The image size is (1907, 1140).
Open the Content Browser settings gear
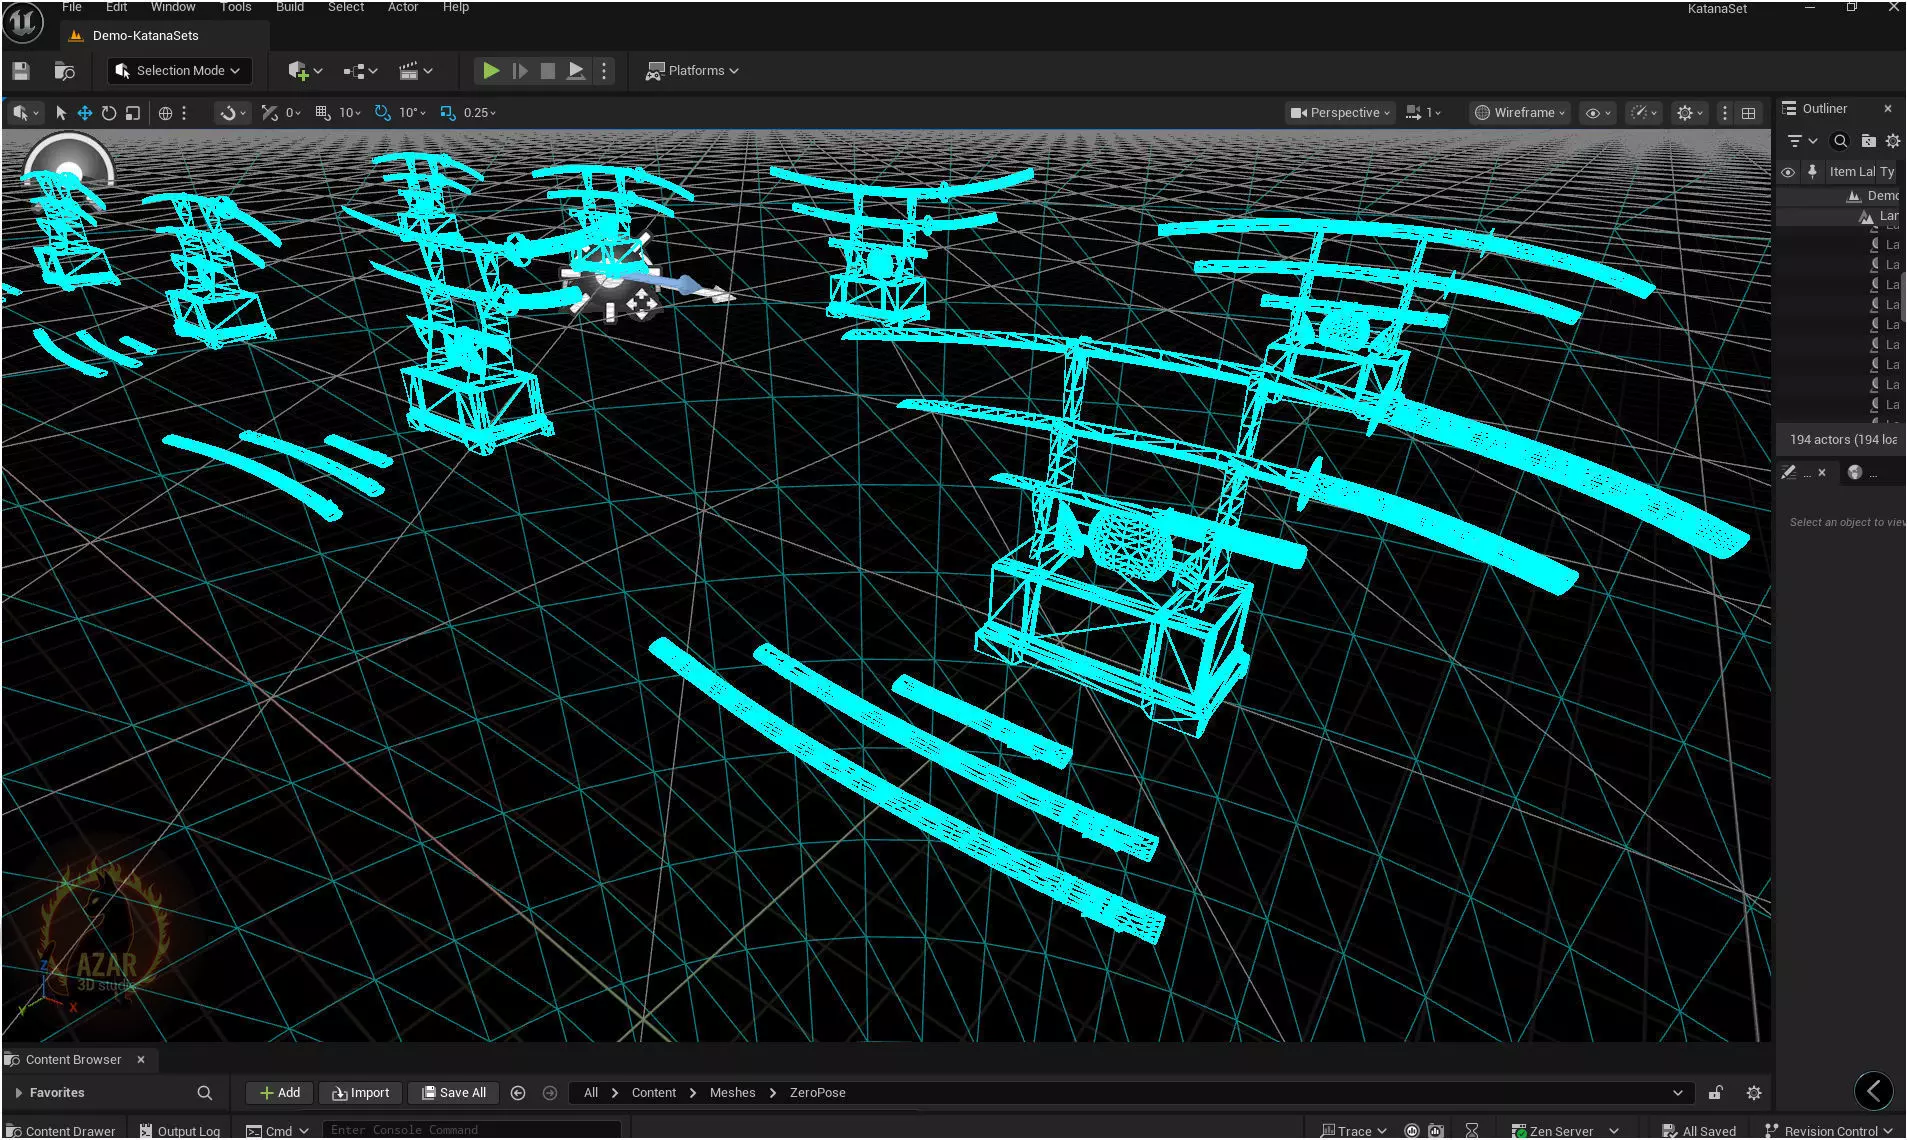point(1754,1093)
